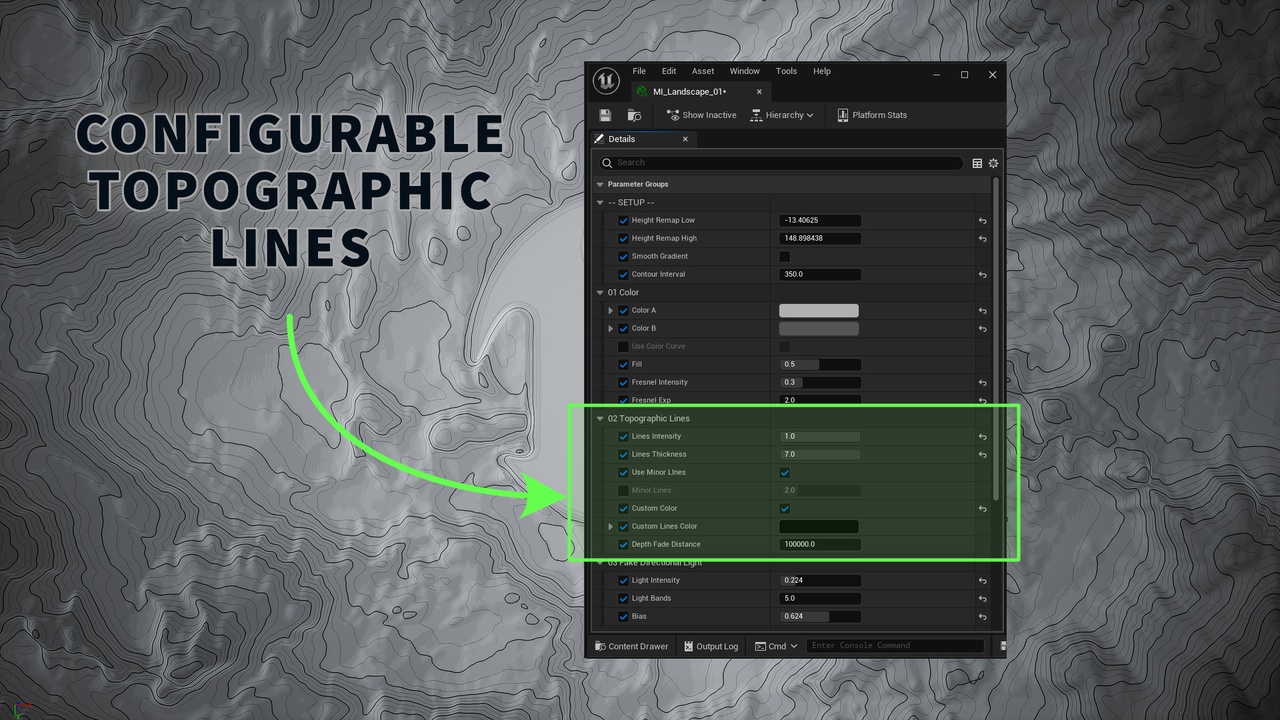Reset Lines Thickness to default arrow

pos(982,455)
